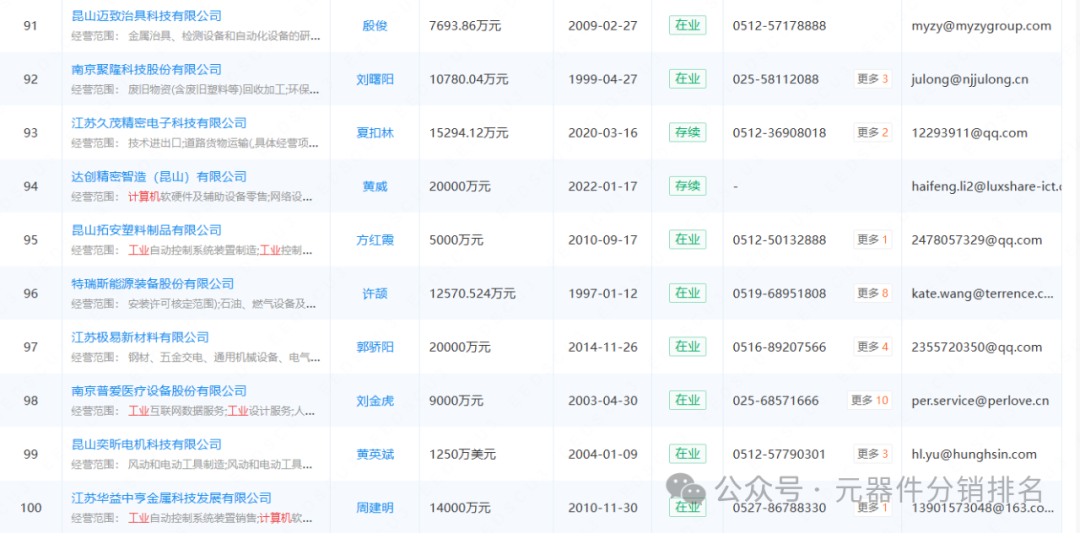Expand 更多 8 phones for 0519-68951808
This screenshot has width=1080, height=533.
point(873,293)
